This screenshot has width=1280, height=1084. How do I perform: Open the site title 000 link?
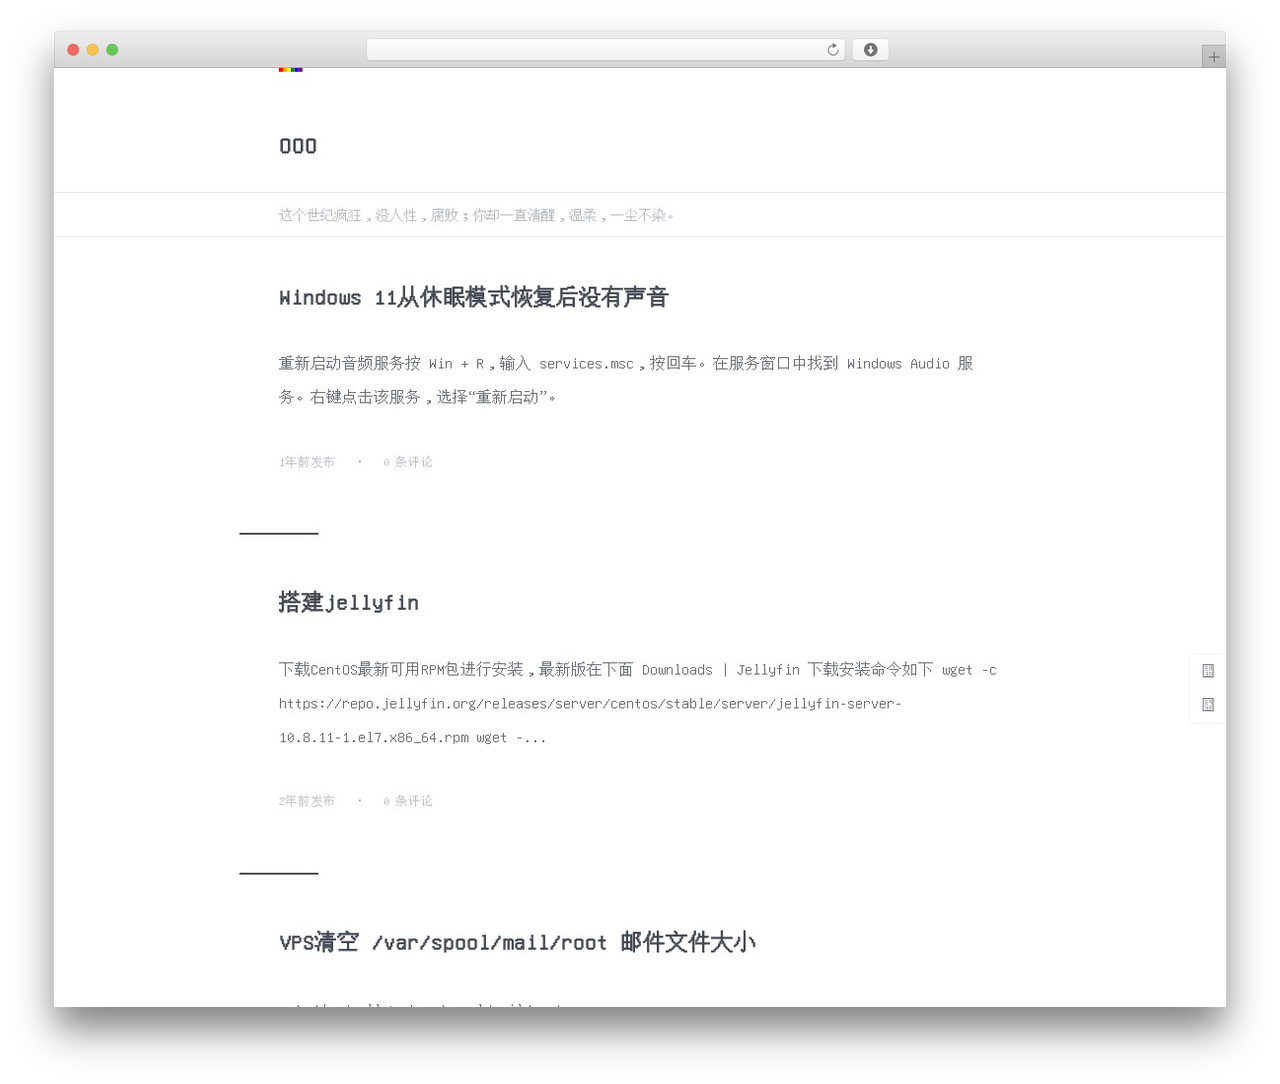(298, 146)
